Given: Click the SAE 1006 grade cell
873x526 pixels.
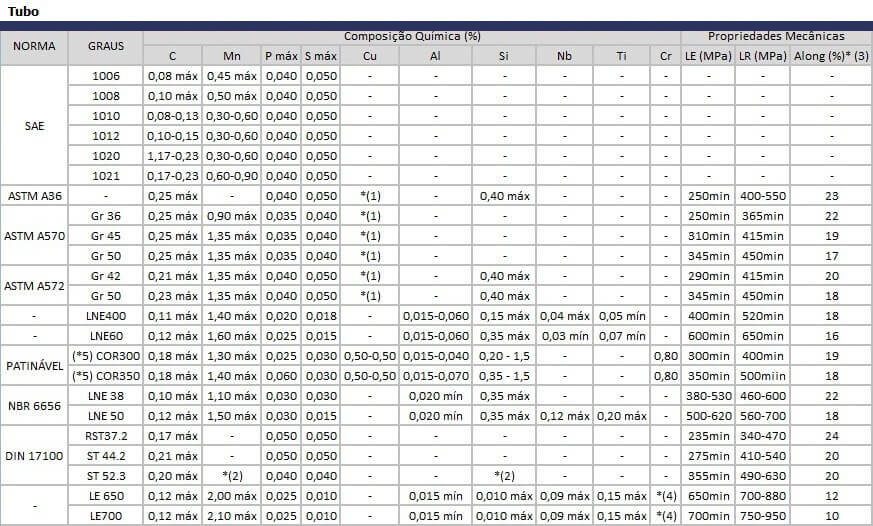Looking at the screenshot, I should (x=105, y=76).
